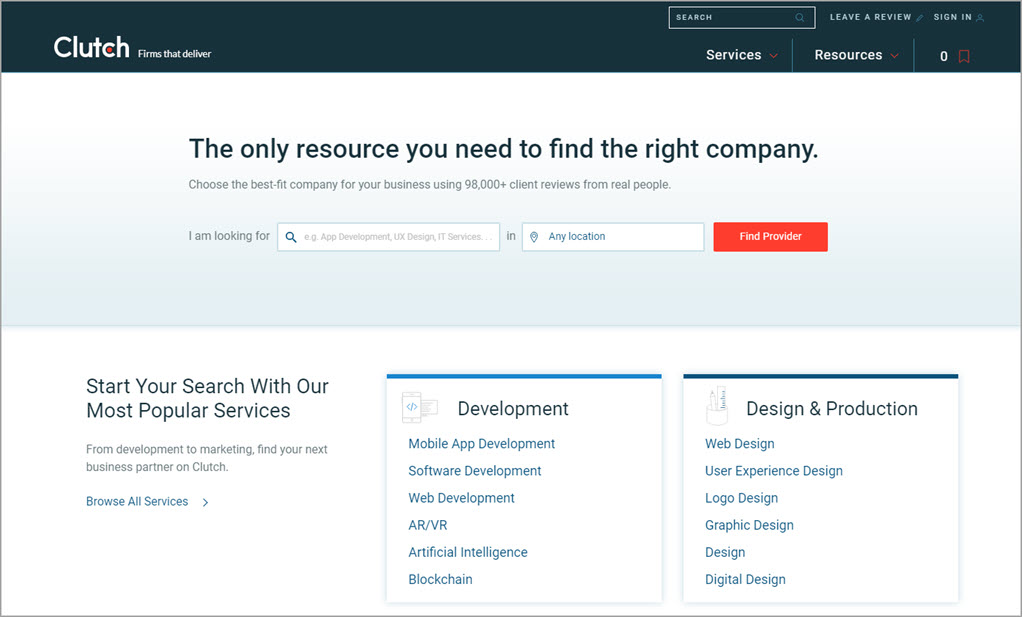1023x617 pixels.
Task: Go to the Sign In page
Action: [952, 18]
